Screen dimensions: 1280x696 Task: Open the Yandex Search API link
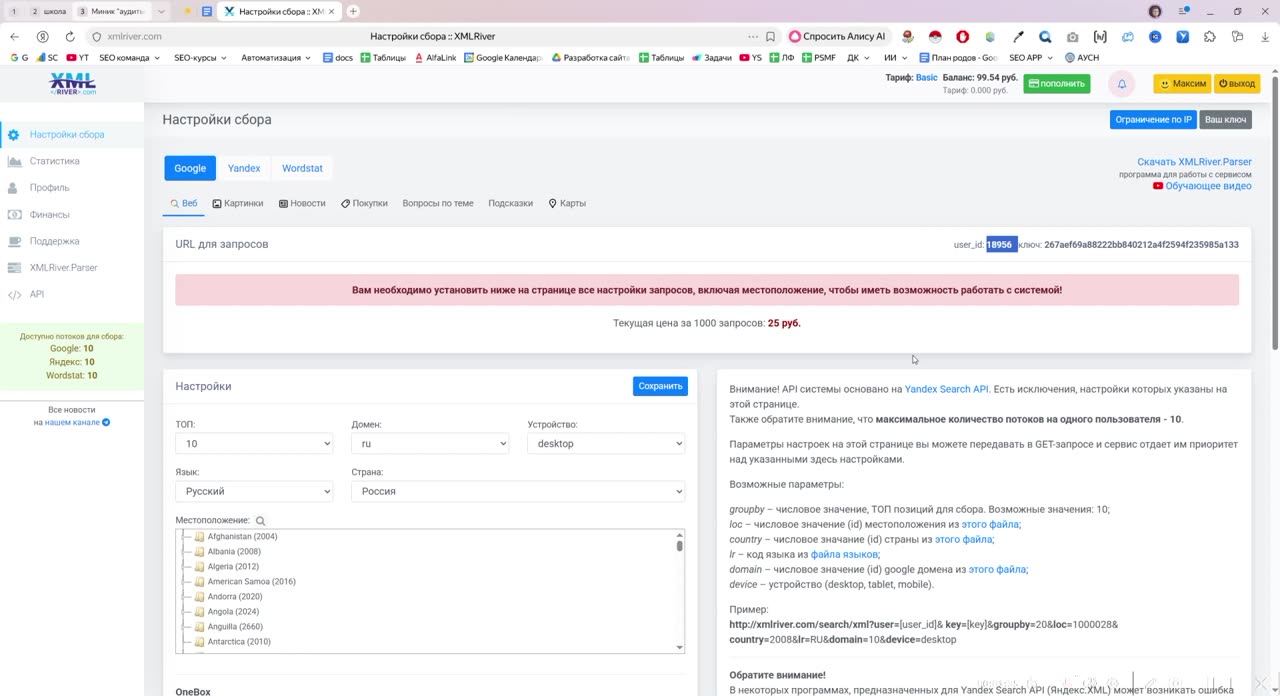coord(946,389)
